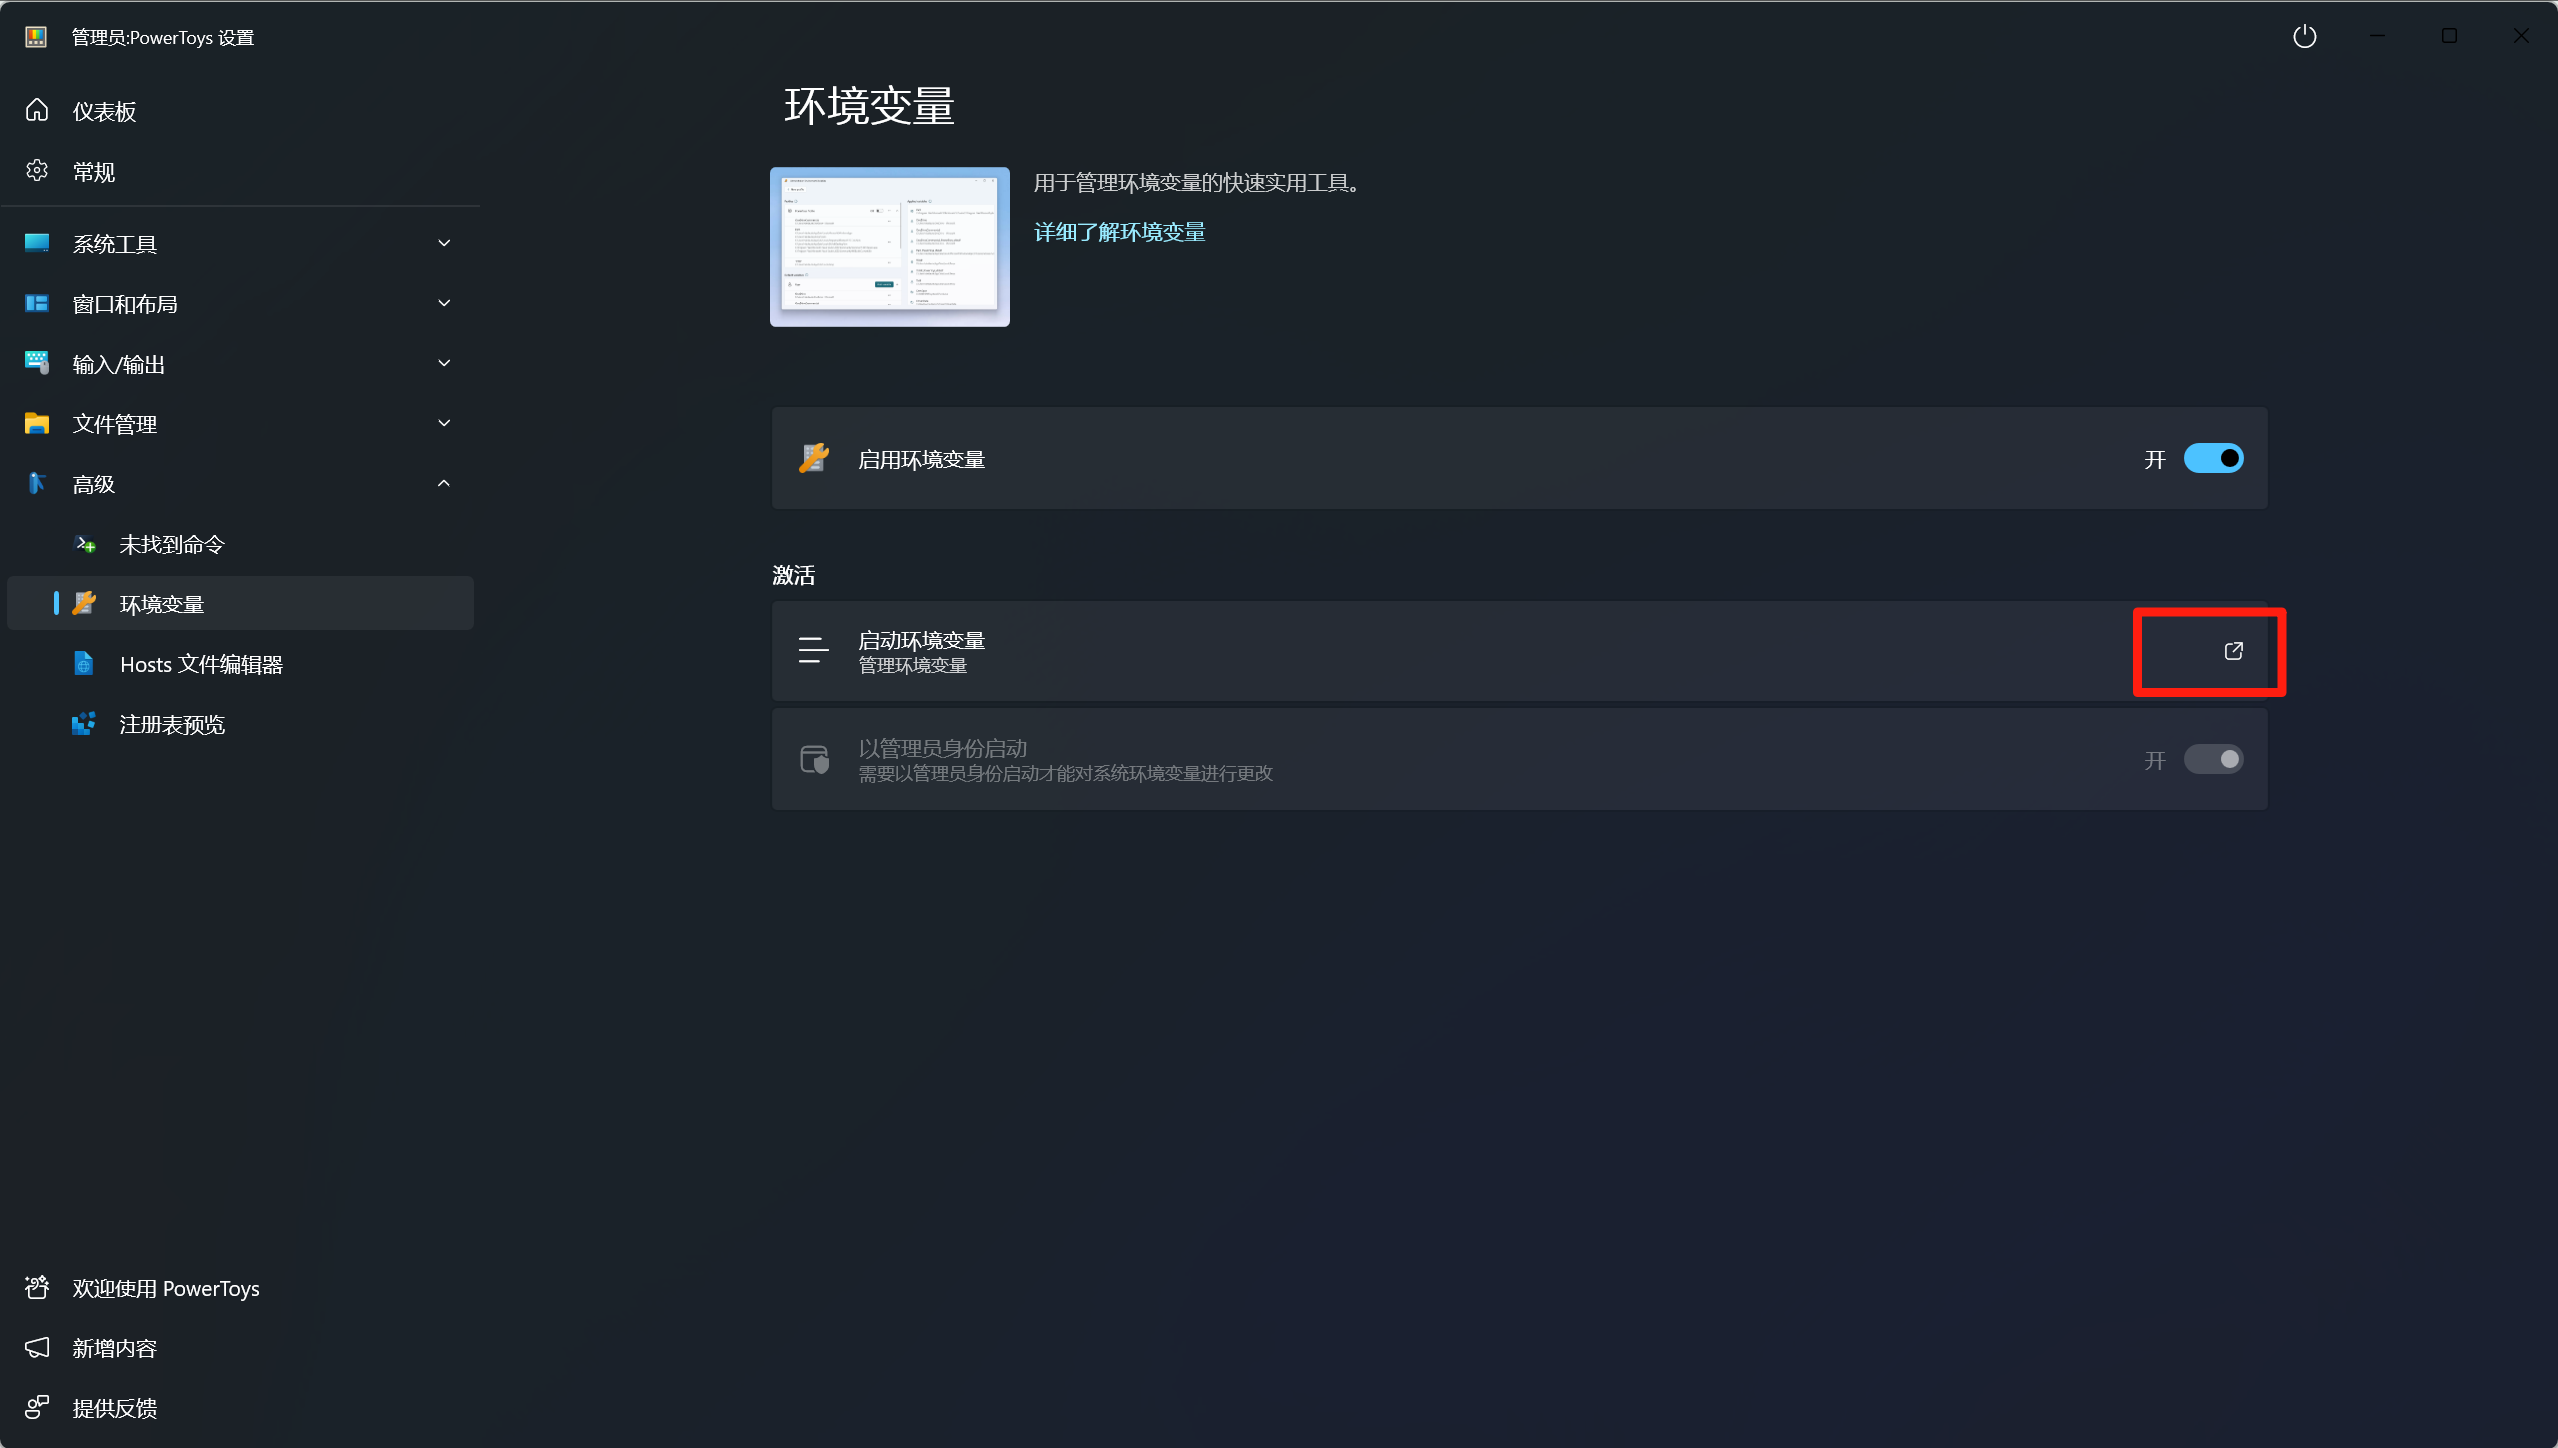Image resolution: width=2558 pixels, height=1448 pixels.
Task: Click the gear icon beside 常规
Action: [37, 171]
